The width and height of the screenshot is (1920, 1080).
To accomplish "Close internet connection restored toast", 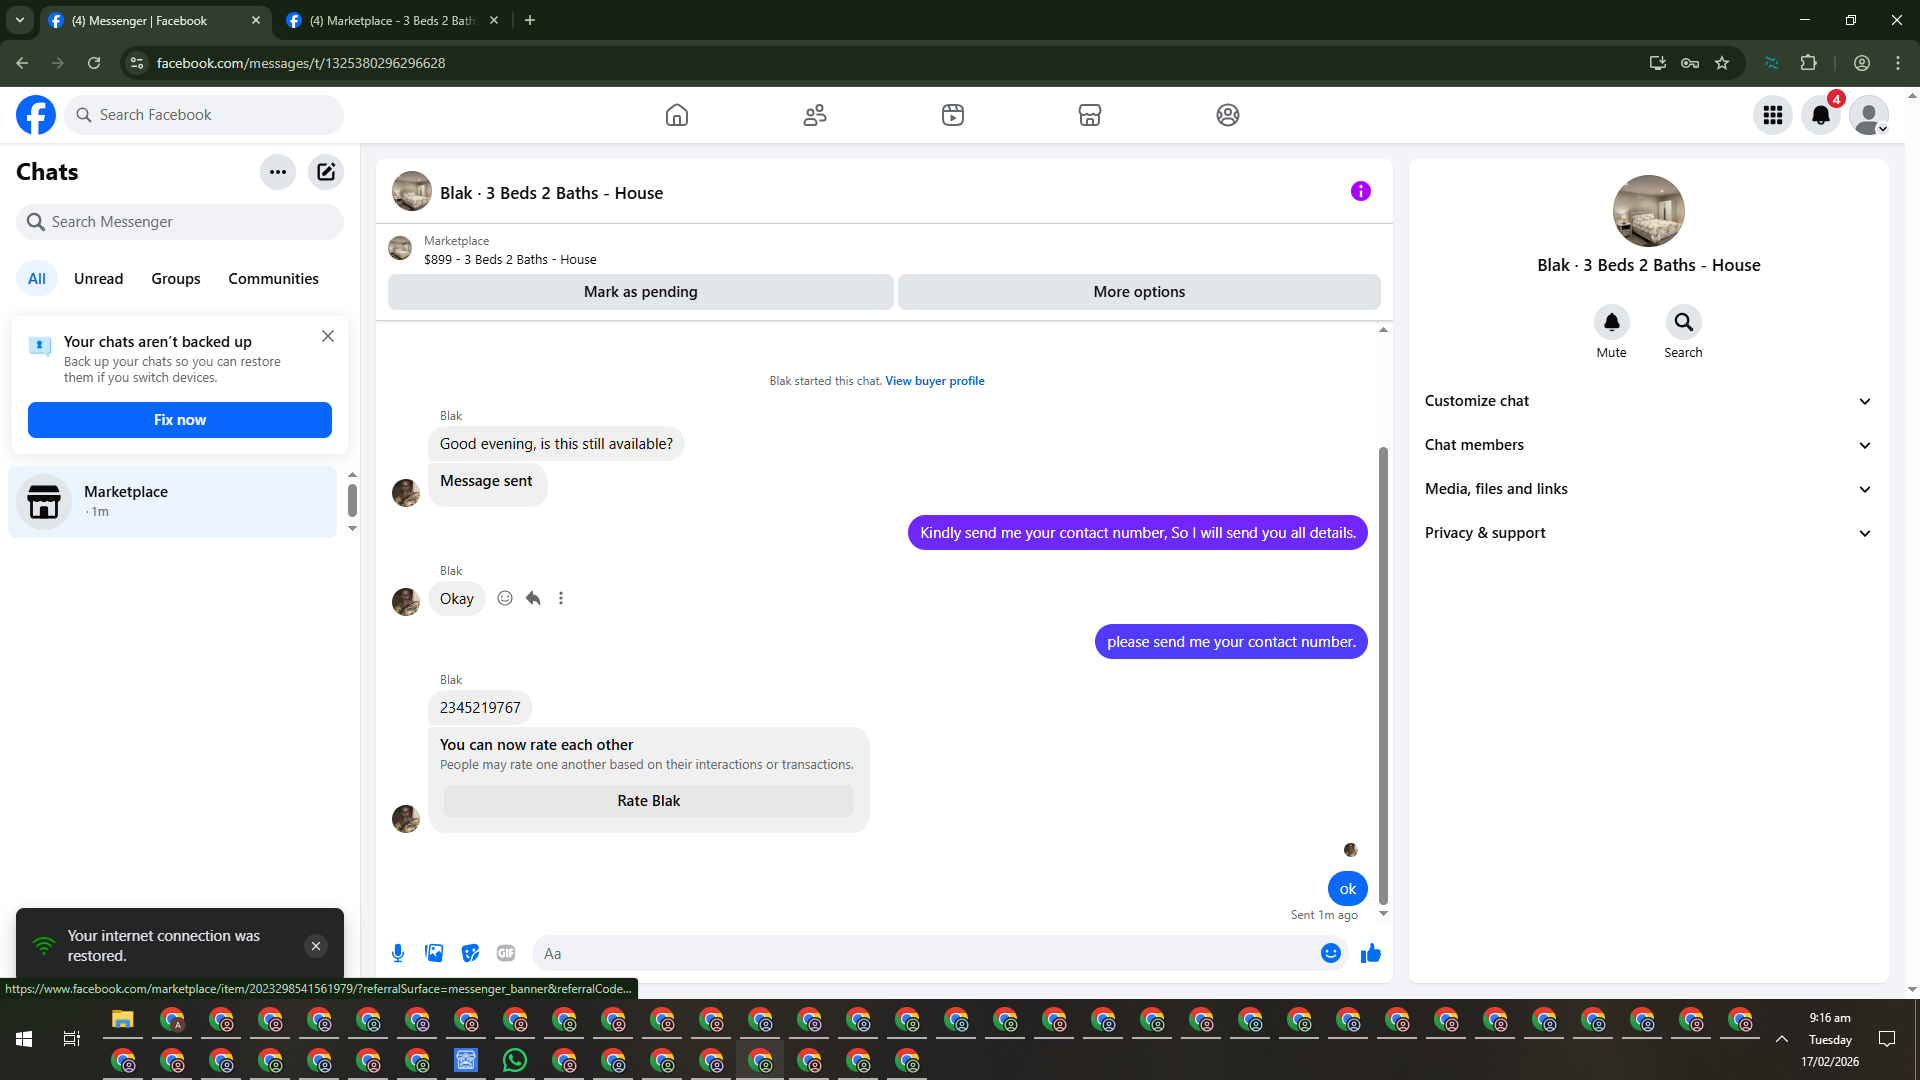I will 316,946.
